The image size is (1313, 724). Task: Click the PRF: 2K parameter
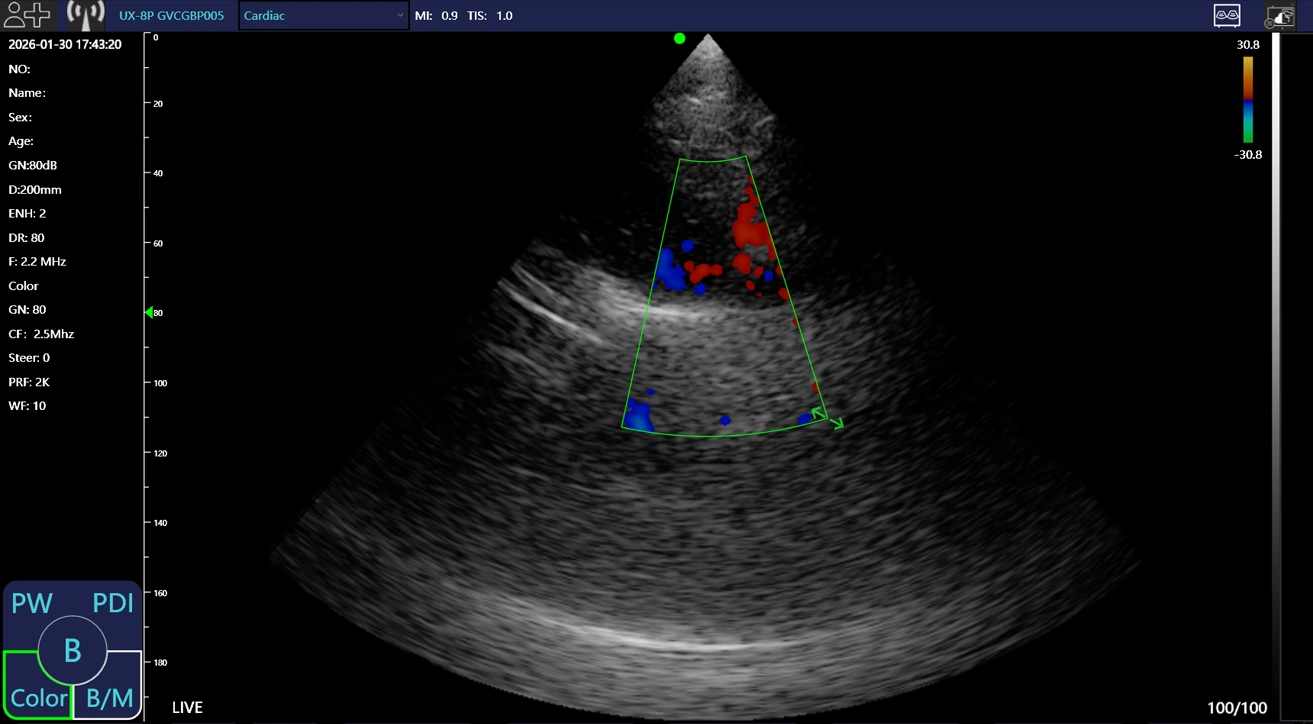[x=29, y=382]
